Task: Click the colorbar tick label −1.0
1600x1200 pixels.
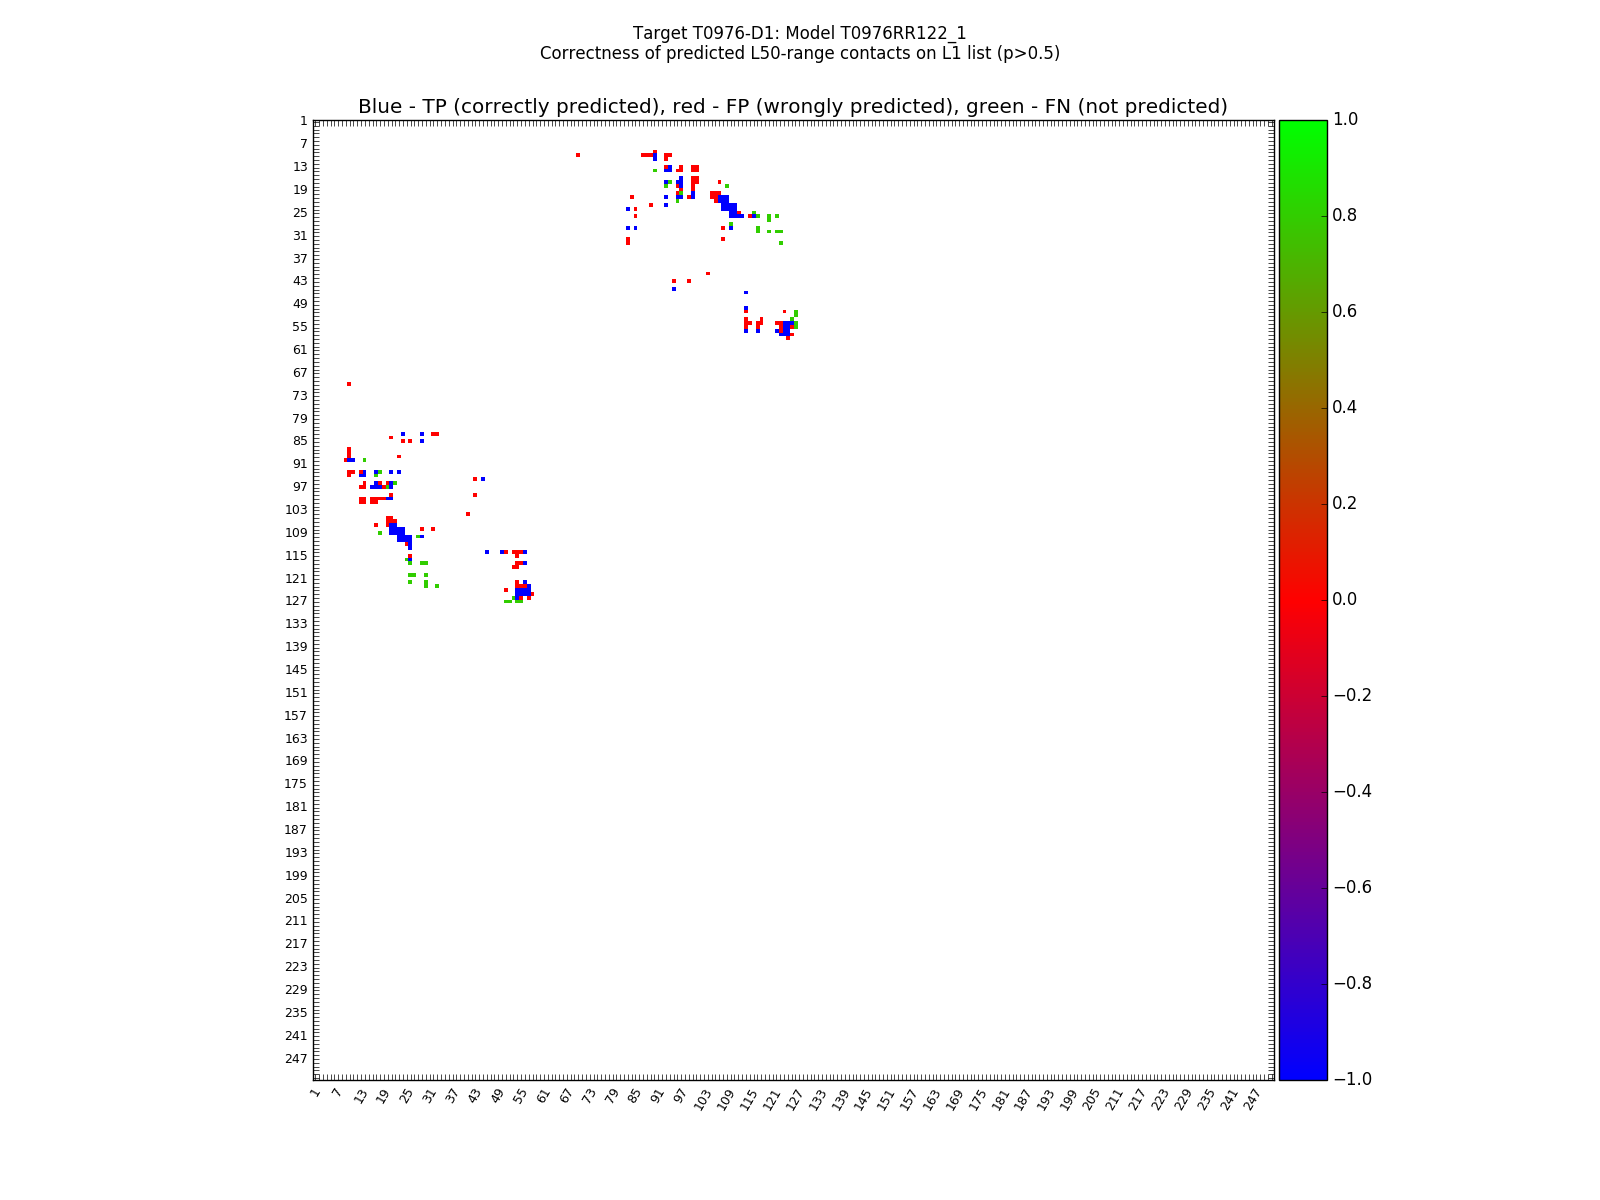Action: (1352, 1079)
